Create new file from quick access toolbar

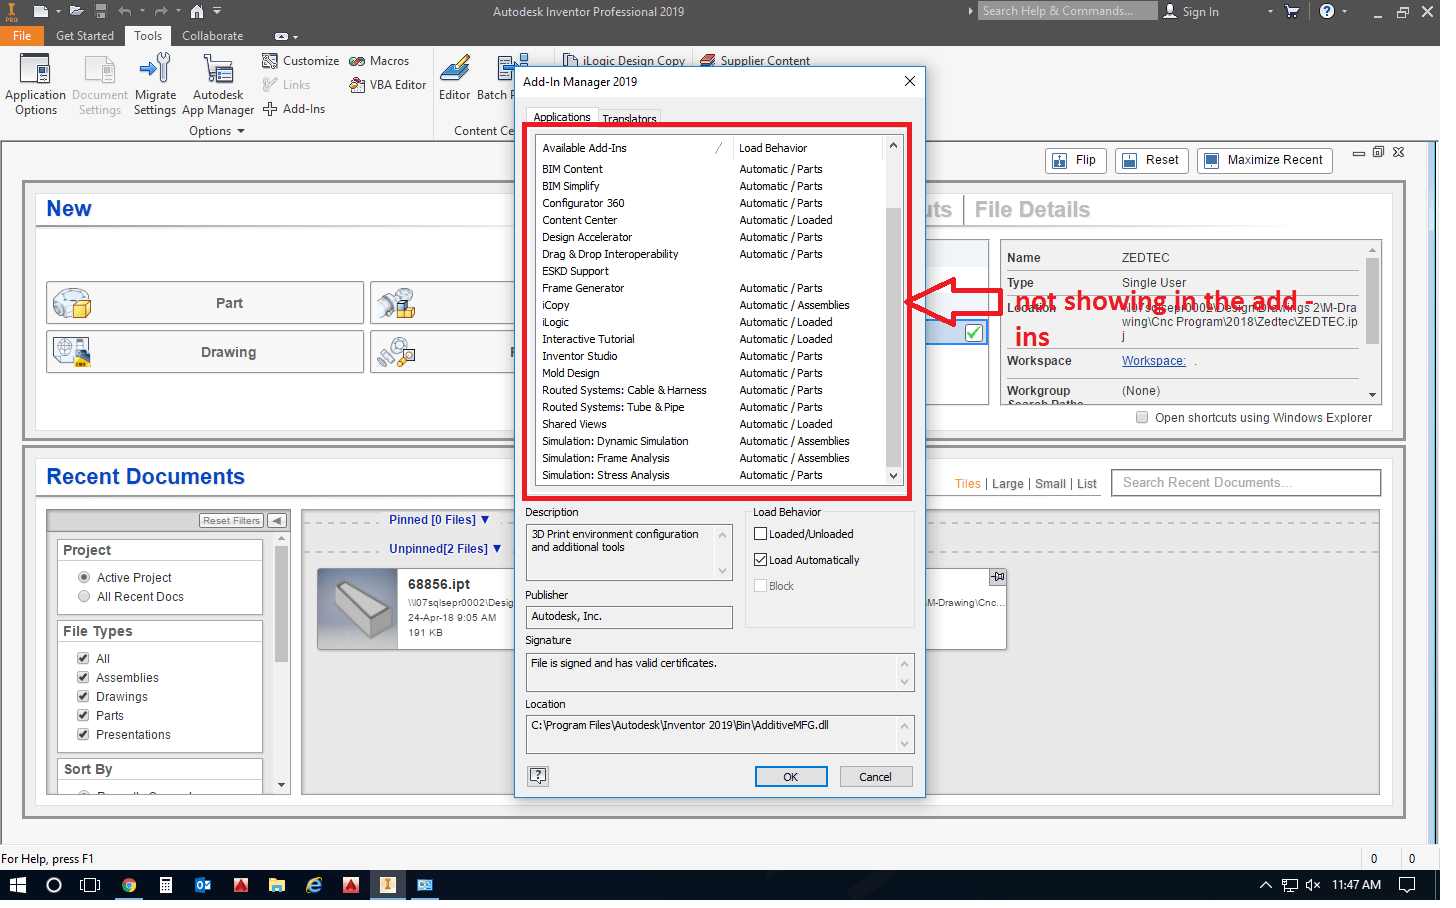[41, 12]
